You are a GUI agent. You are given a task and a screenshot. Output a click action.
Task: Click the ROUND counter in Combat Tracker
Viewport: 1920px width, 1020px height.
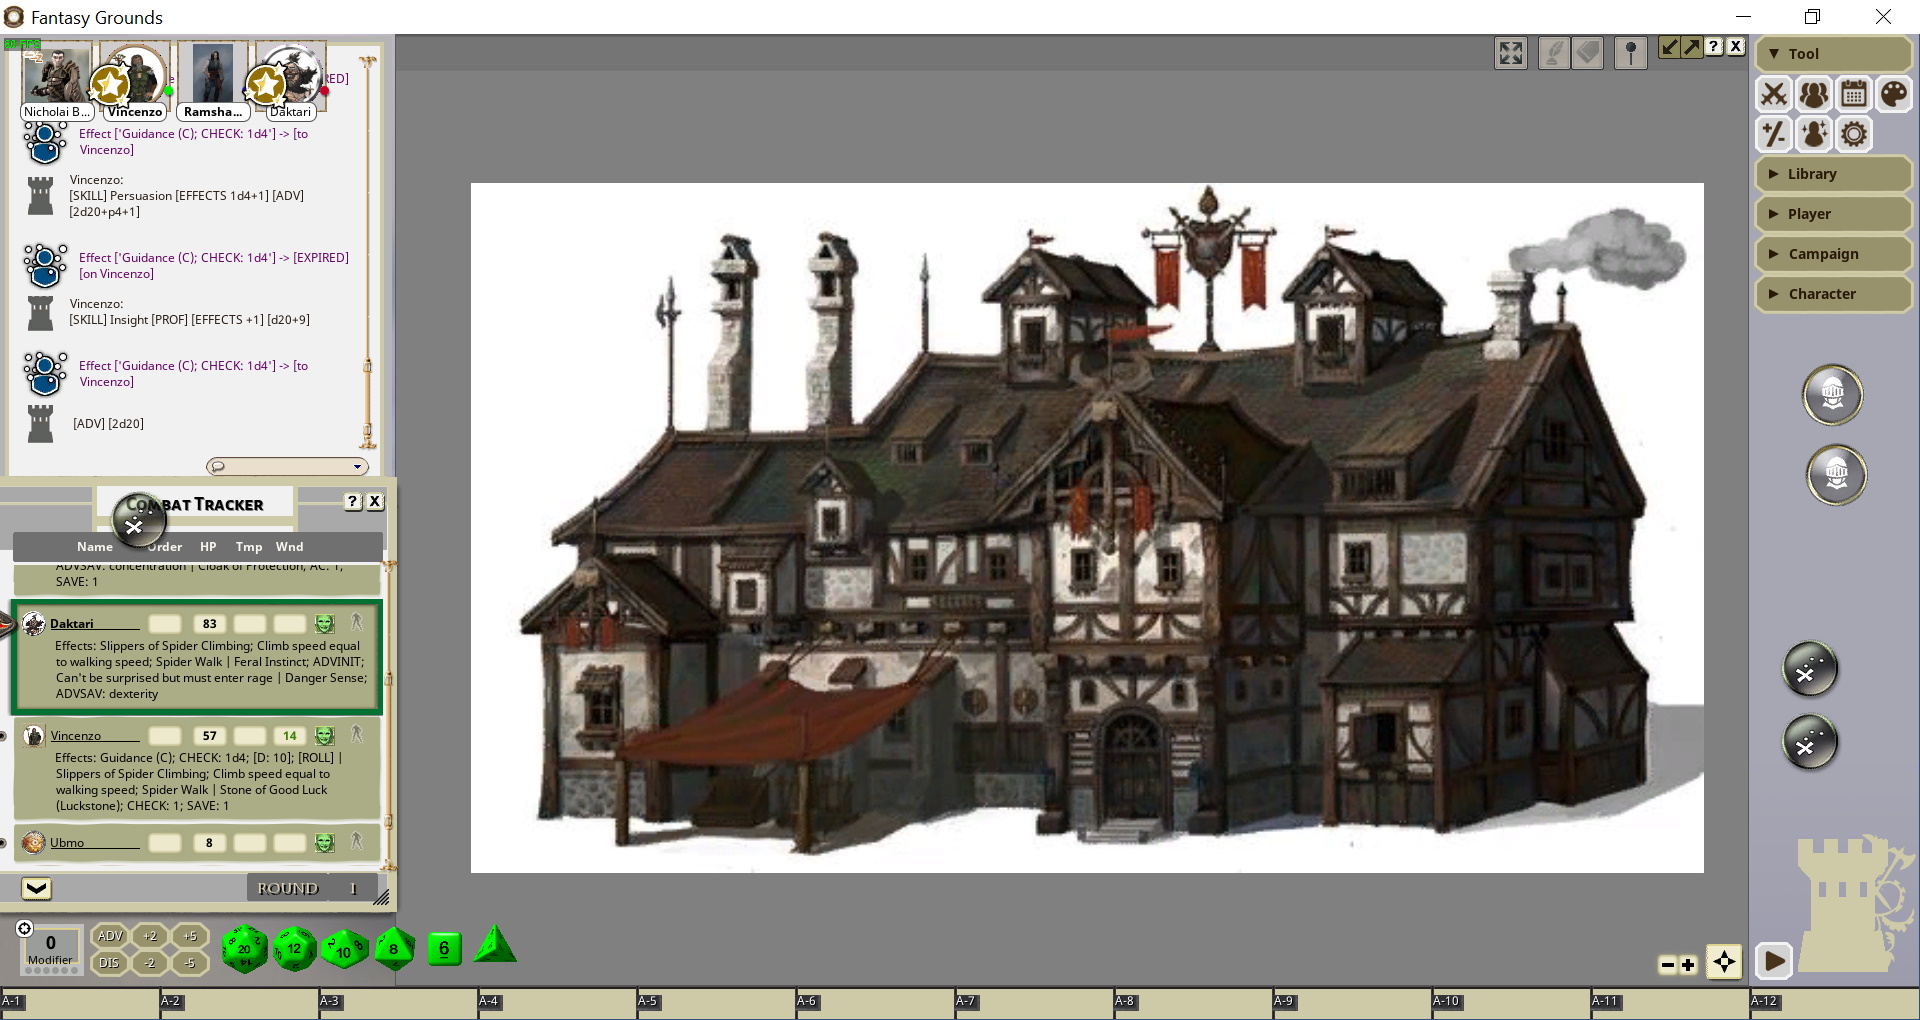pyautogui.click(x=312, y=888)
